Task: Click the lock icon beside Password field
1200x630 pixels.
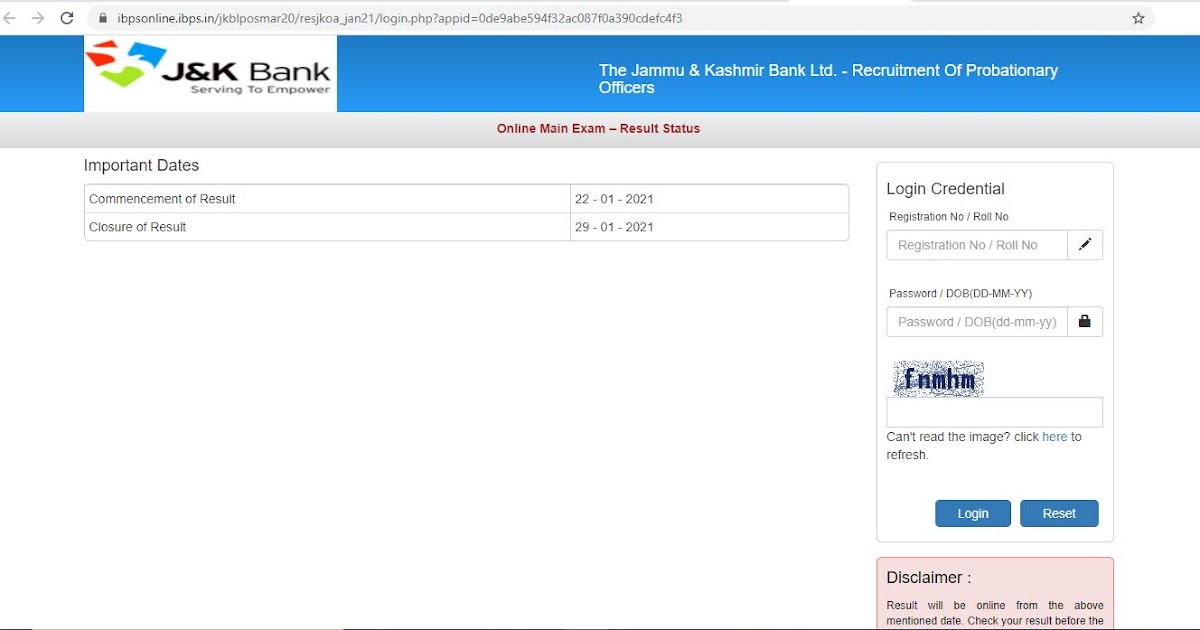Action: coord(1085,322)
